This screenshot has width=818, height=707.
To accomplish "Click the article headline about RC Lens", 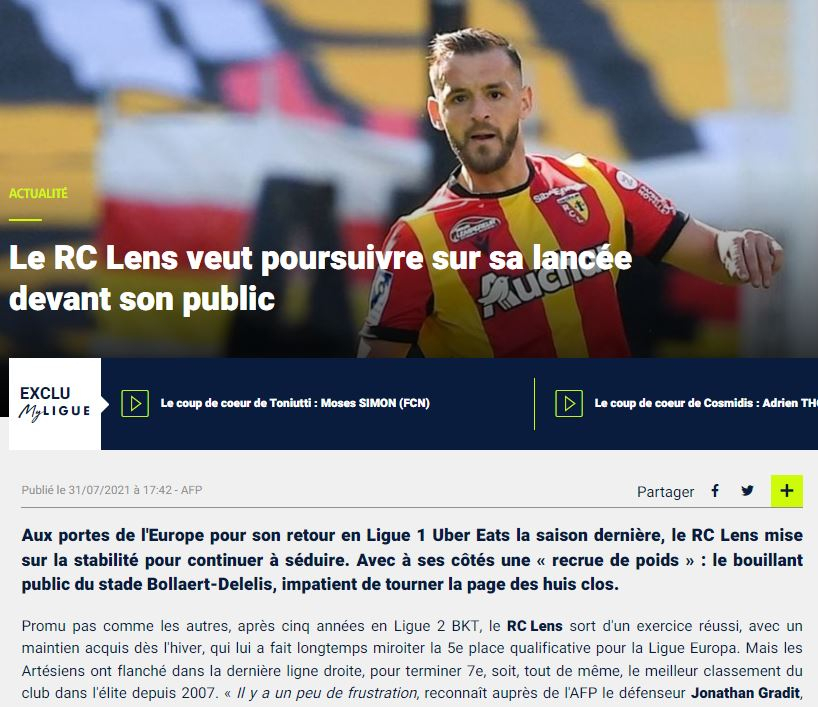I will coord(320,278).
